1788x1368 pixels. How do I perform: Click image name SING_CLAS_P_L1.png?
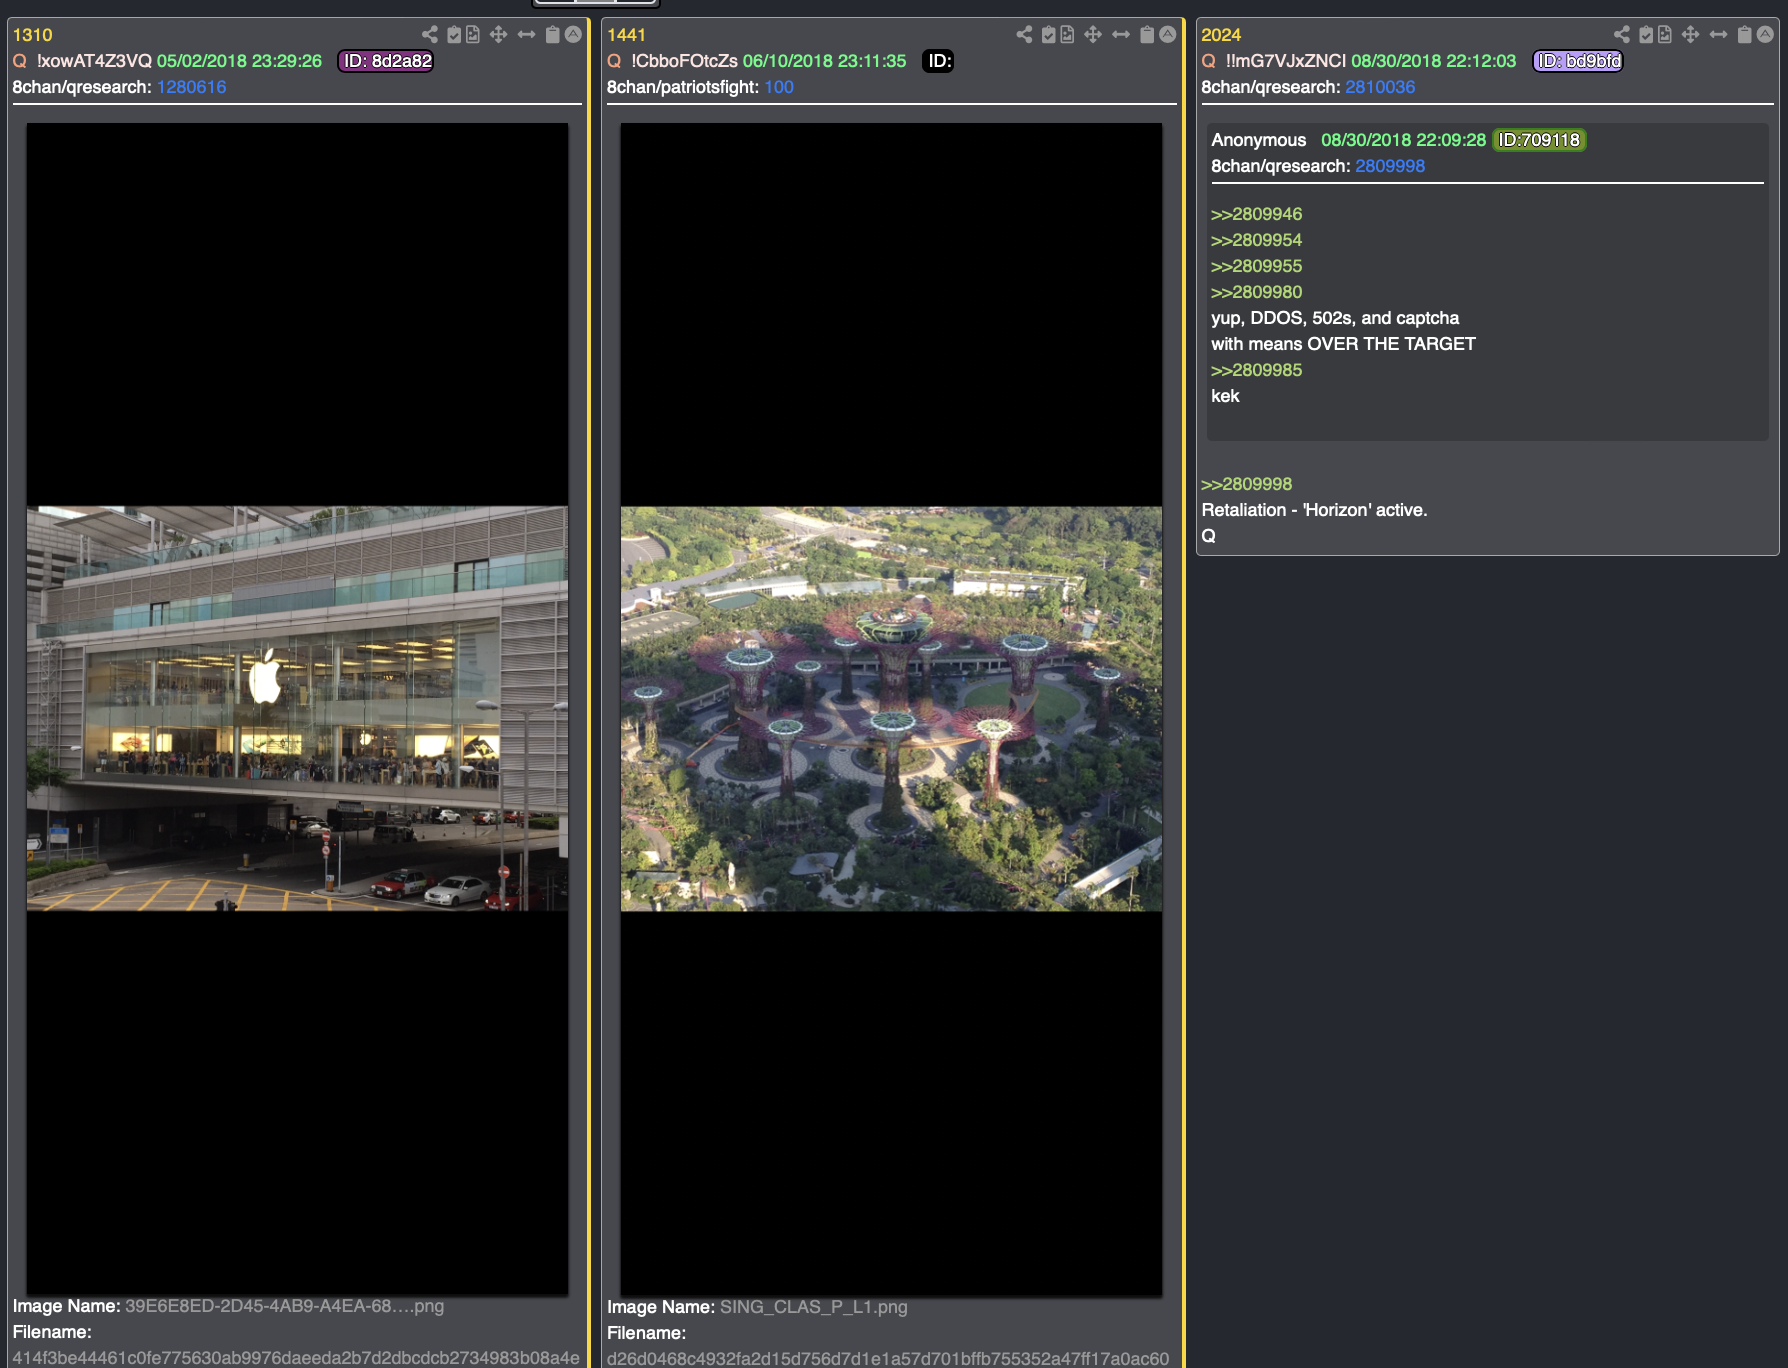pos(814,1307)
